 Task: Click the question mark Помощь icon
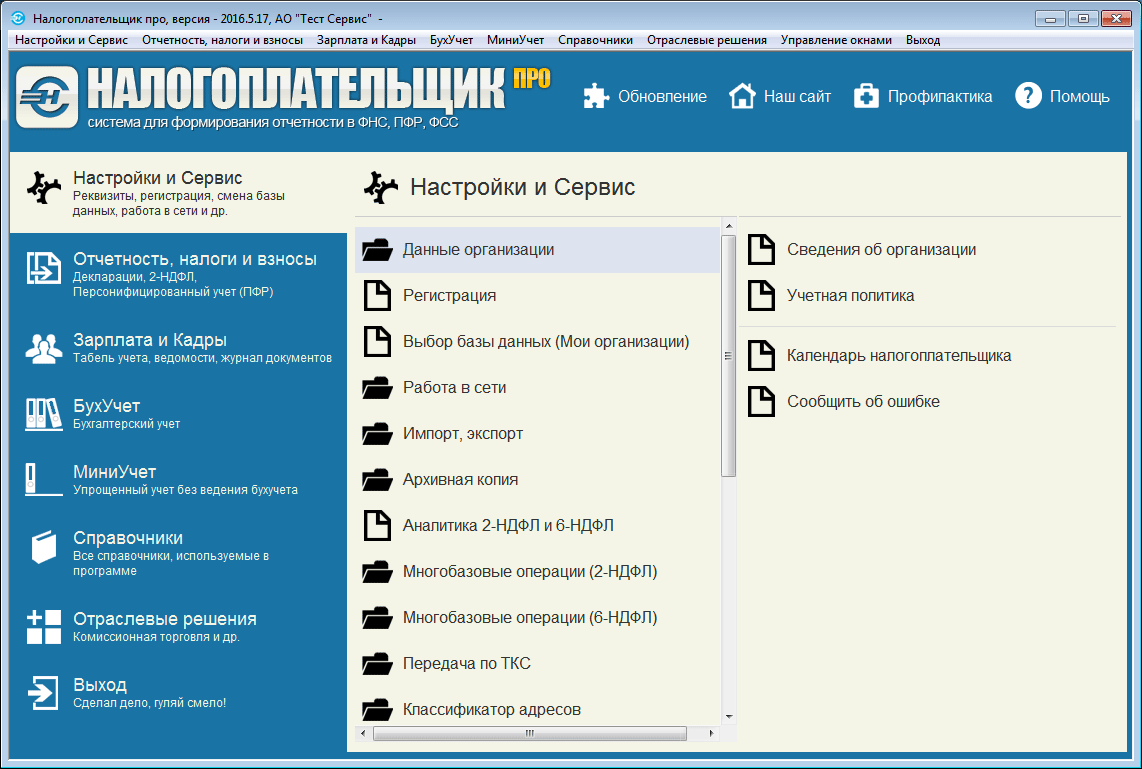pos(1028,95)
